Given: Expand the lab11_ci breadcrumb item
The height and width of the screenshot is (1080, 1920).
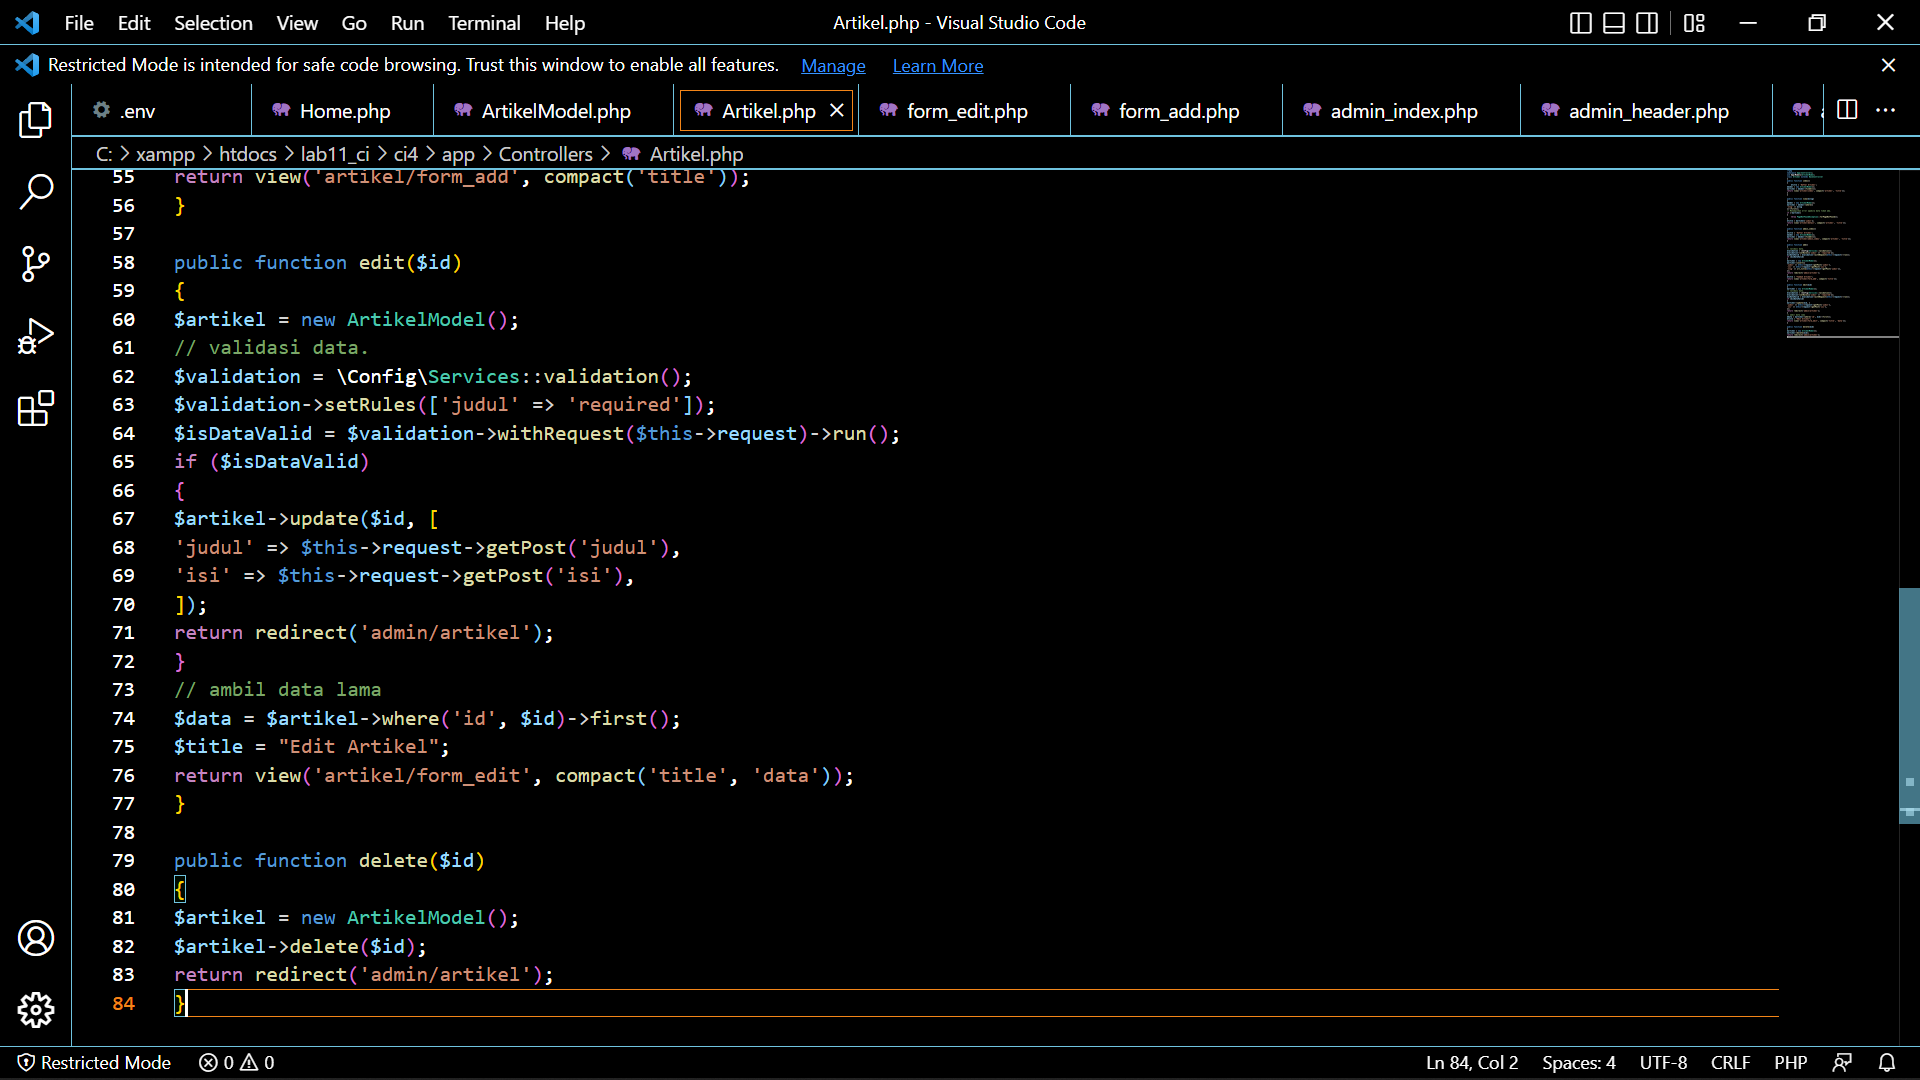Looking at the screenshot, I should [x=333, y=154].
